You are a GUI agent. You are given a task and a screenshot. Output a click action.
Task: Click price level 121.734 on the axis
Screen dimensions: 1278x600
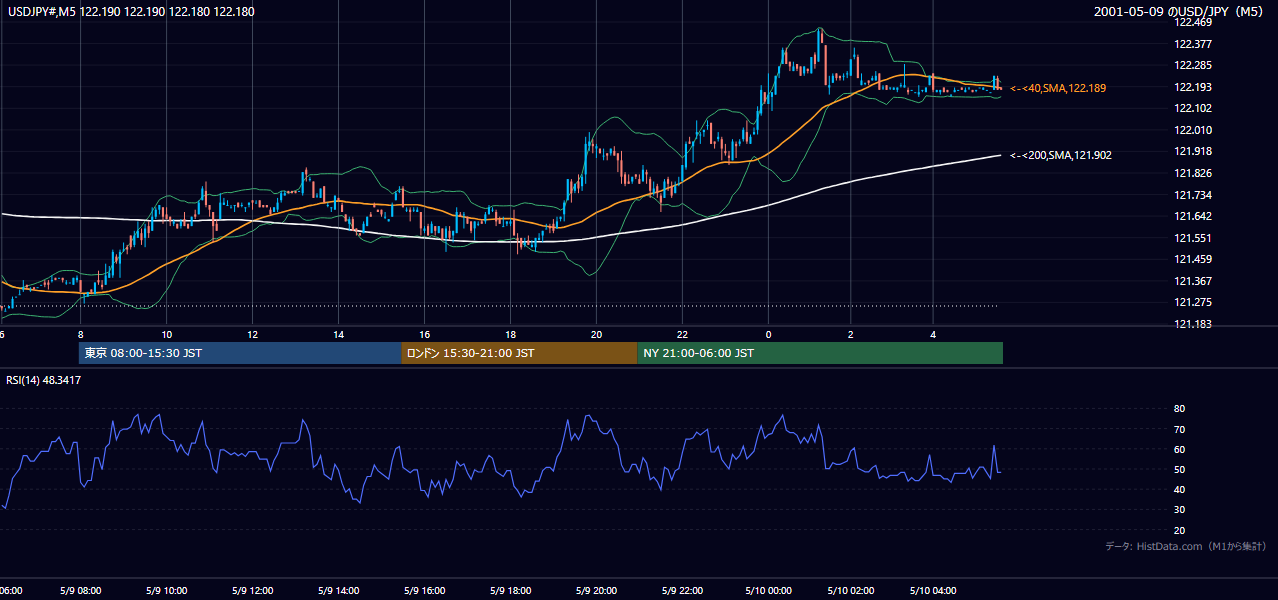coord(1194,195)
